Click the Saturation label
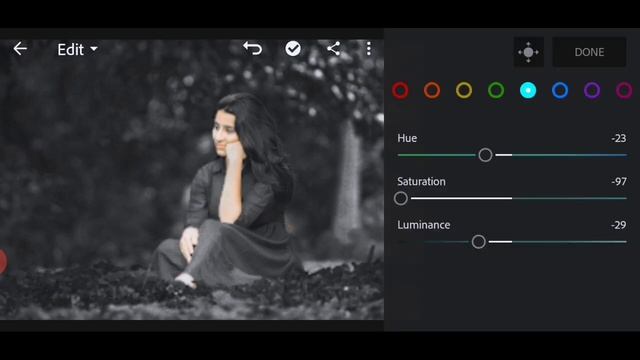The height and width of the screenshot is (360, 640). coord(421,182)
